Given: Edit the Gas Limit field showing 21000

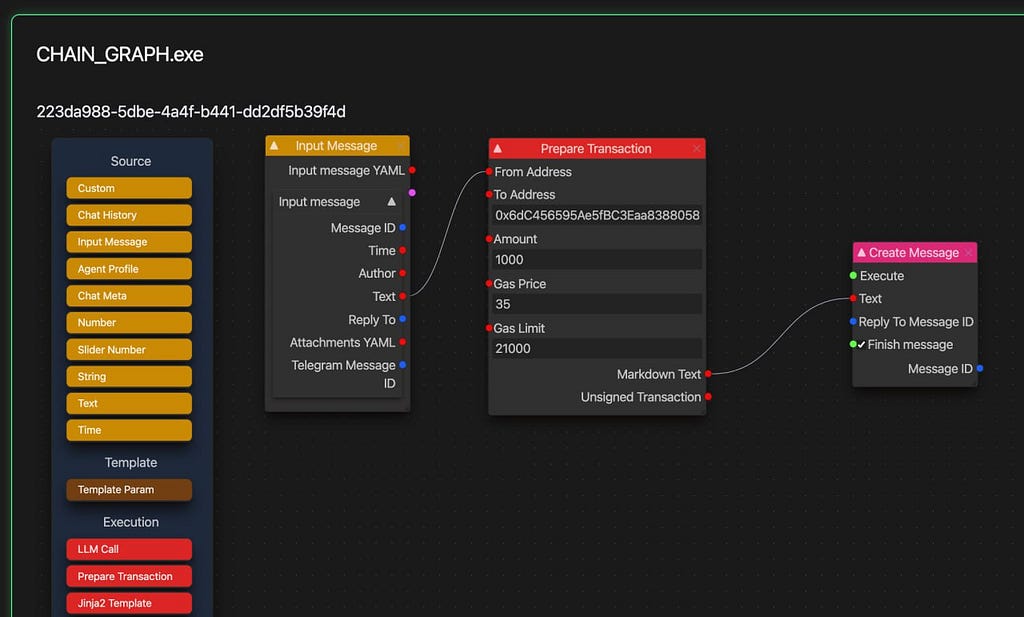Looking at the screenshot, I should (x=597, y=349).
